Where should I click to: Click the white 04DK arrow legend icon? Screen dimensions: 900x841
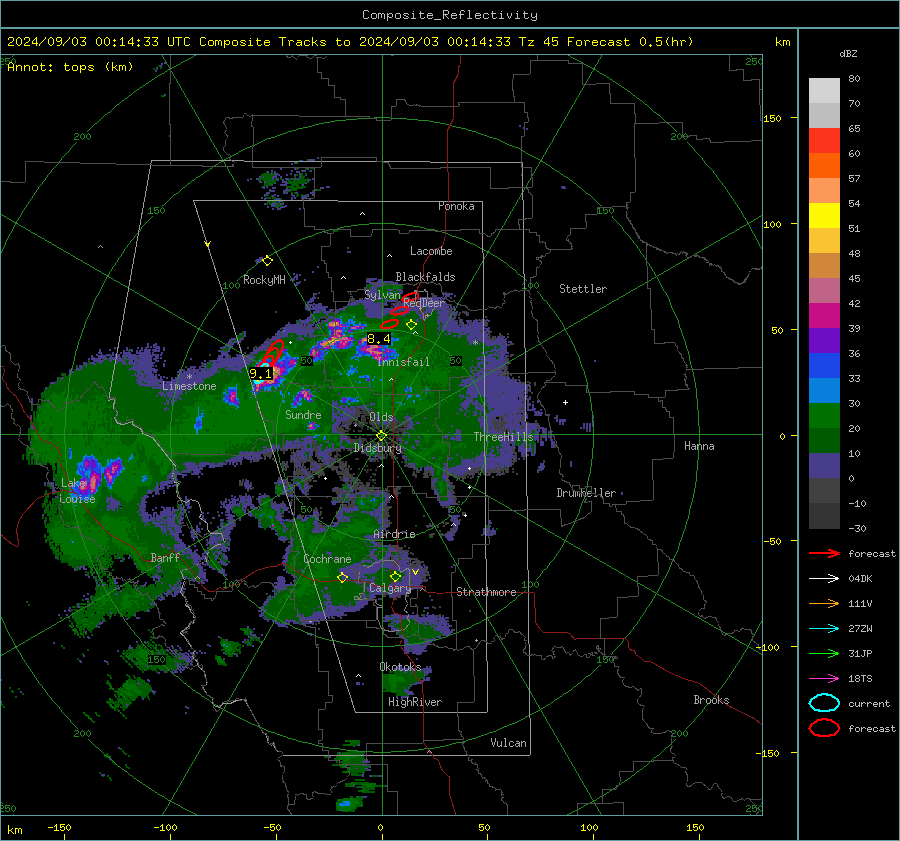(x=824, y=579)
